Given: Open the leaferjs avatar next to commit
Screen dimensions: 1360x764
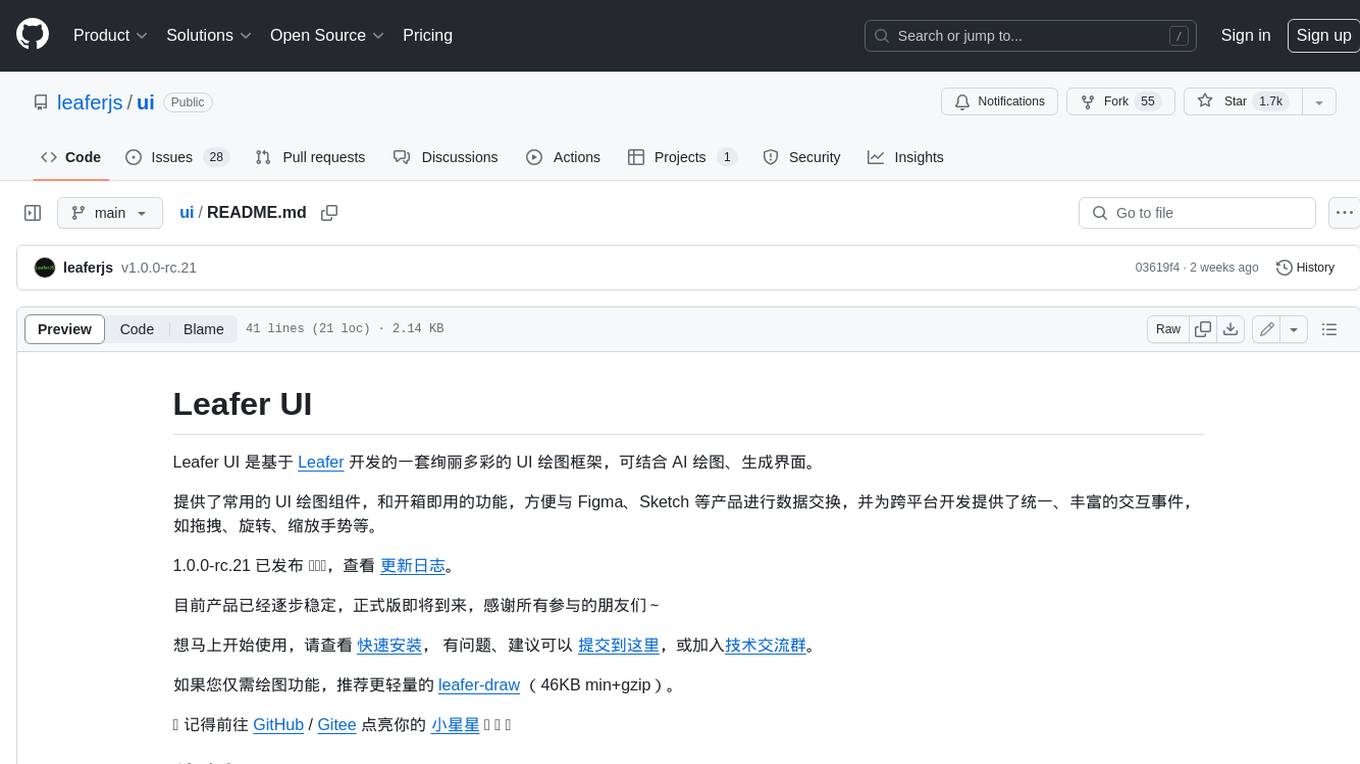Looking at the screenshot, I should pos(45,268).
